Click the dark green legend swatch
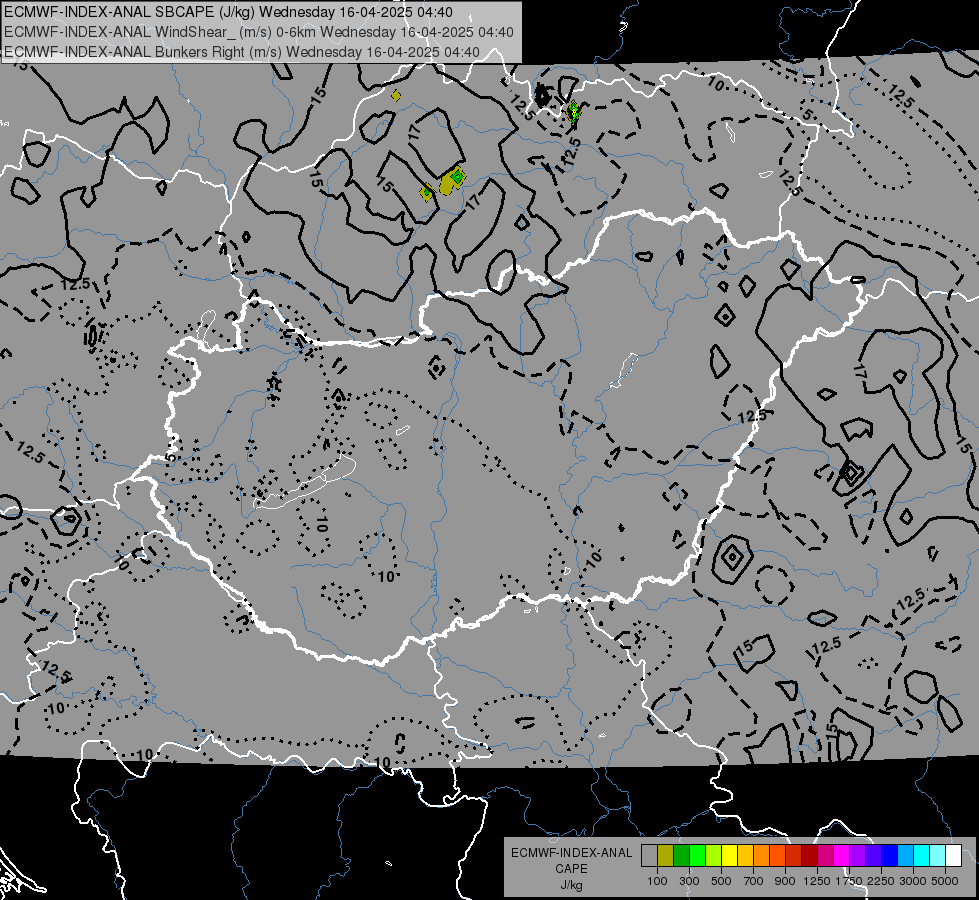This screenshot has height=900, width=979. coord(681,856)
